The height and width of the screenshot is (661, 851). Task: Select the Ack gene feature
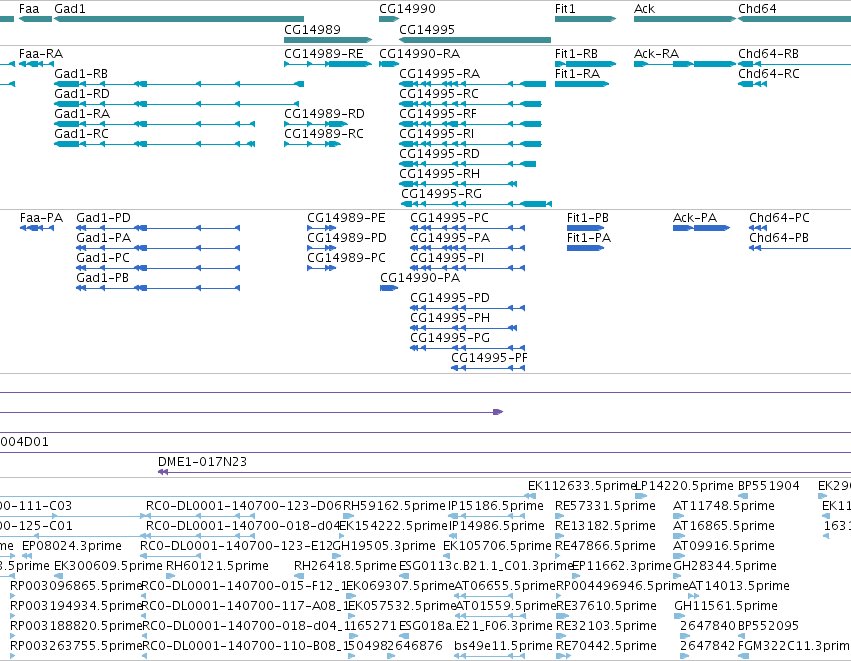685,19
